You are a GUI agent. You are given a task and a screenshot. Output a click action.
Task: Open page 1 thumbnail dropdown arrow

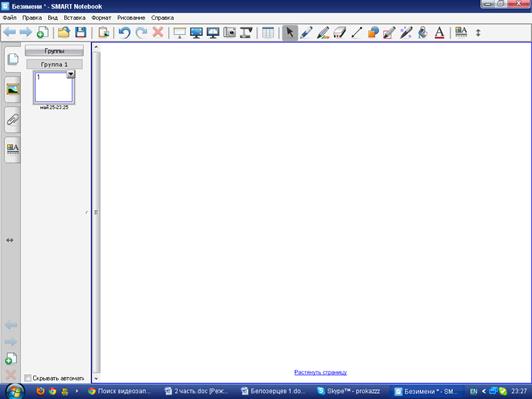[71, 74]
